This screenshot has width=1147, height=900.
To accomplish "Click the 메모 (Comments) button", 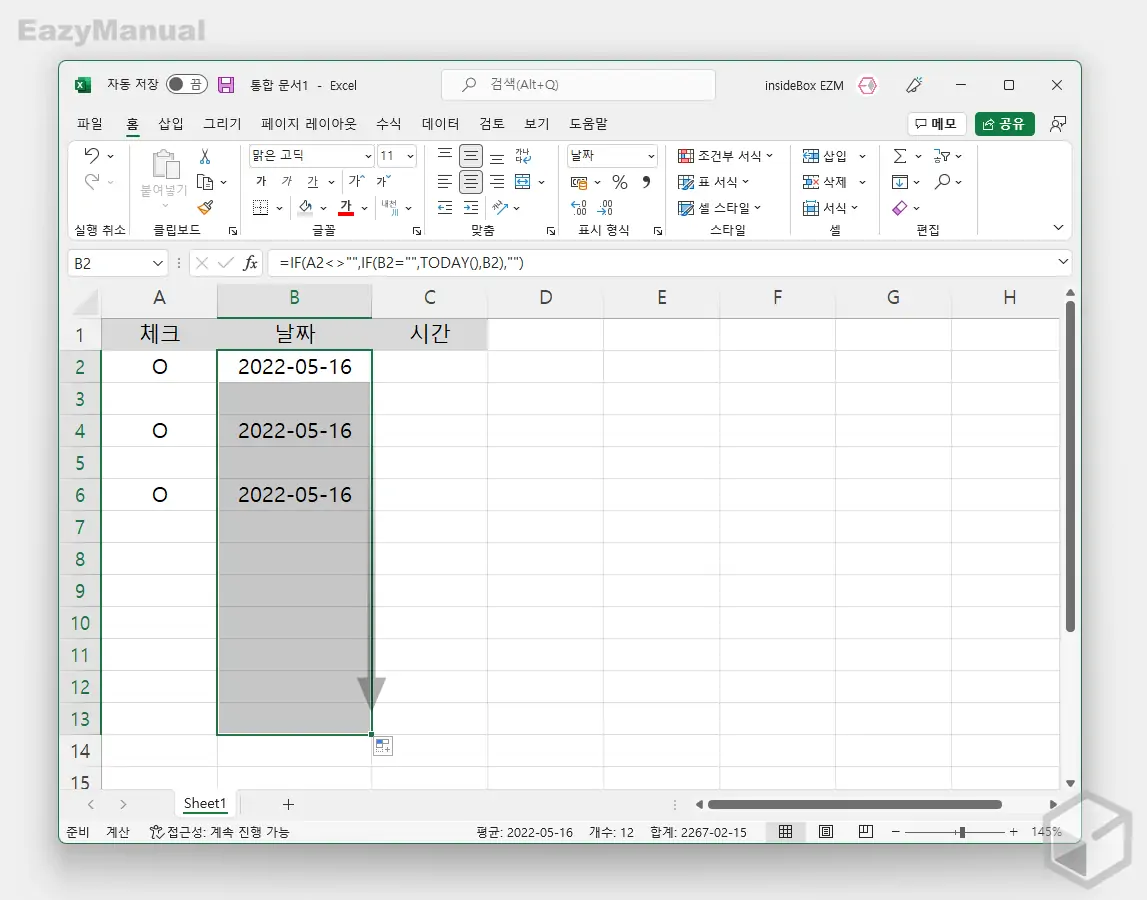I will coord(936,124).
